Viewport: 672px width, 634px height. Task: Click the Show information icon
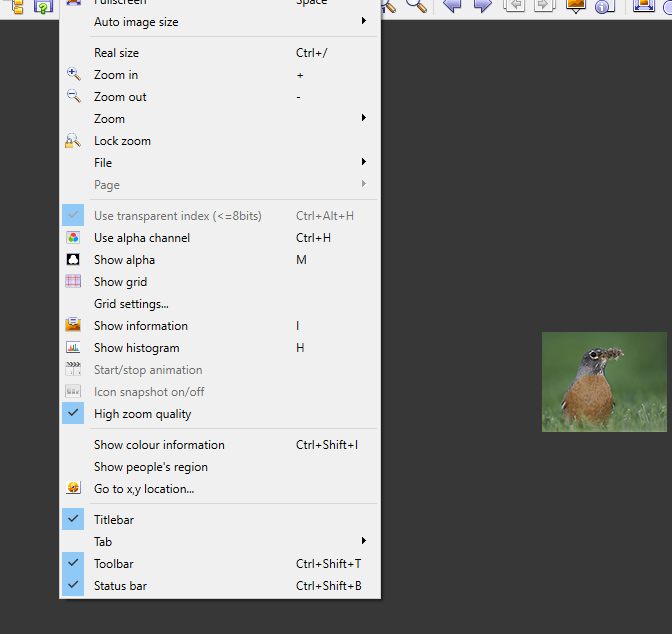(x=73, y=326)
